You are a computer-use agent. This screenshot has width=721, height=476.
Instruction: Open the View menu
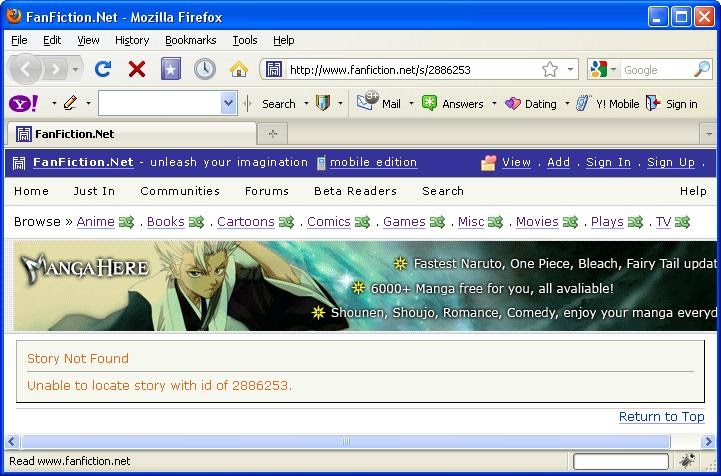(x=88, y=40)
